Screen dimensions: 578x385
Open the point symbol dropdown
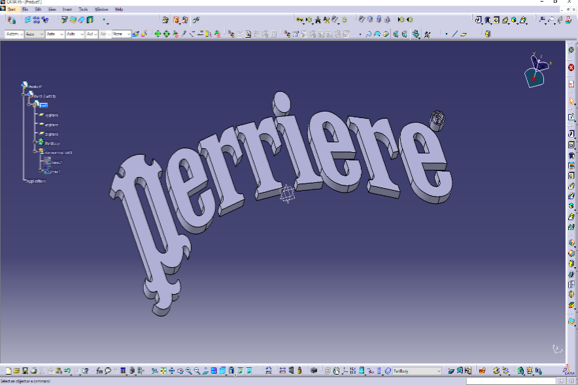pyautogui.click(x=91, y=34)
